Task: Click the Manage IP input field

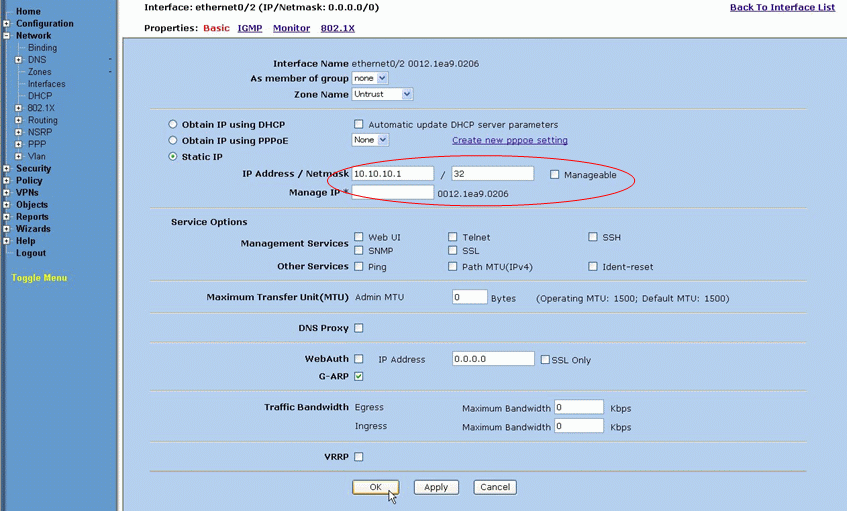Action: [393, 192]
